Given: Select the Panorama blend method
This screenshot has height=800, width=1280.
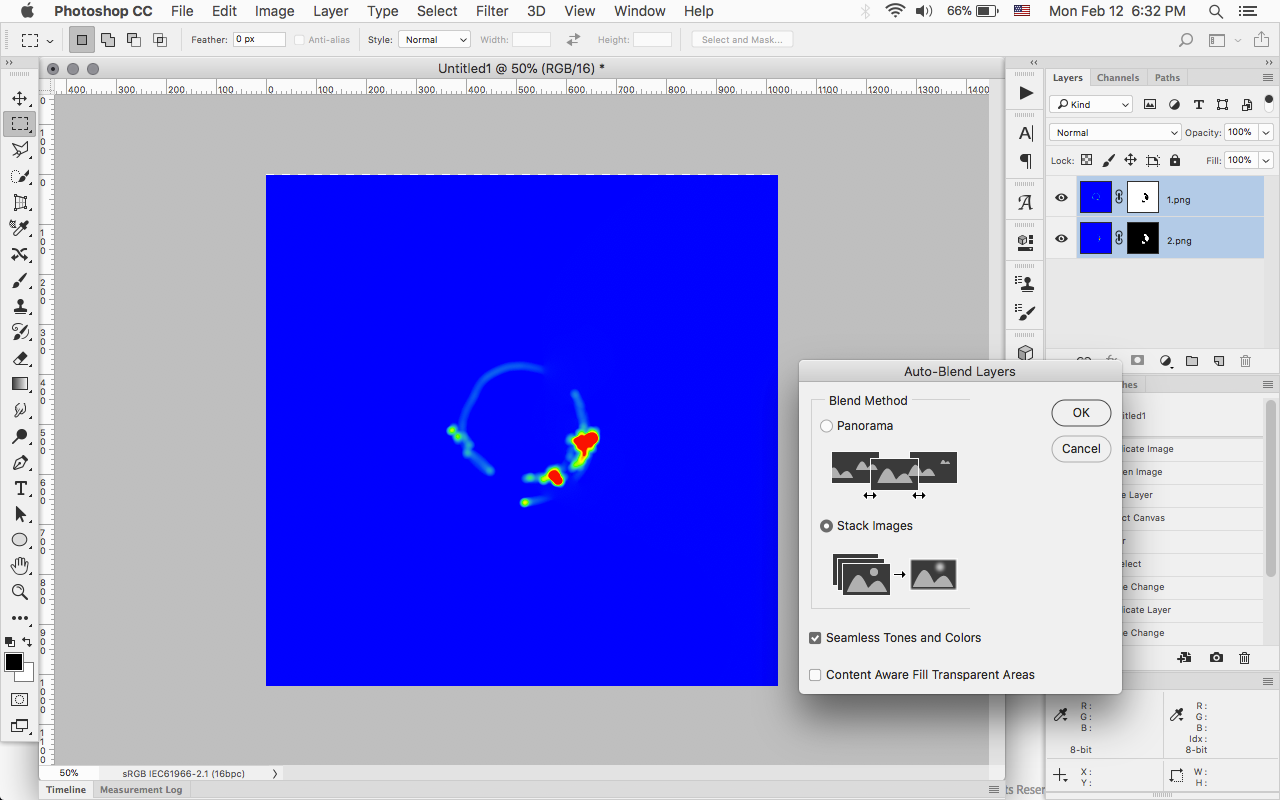Looking at the screenshot, I should (826, 426).
